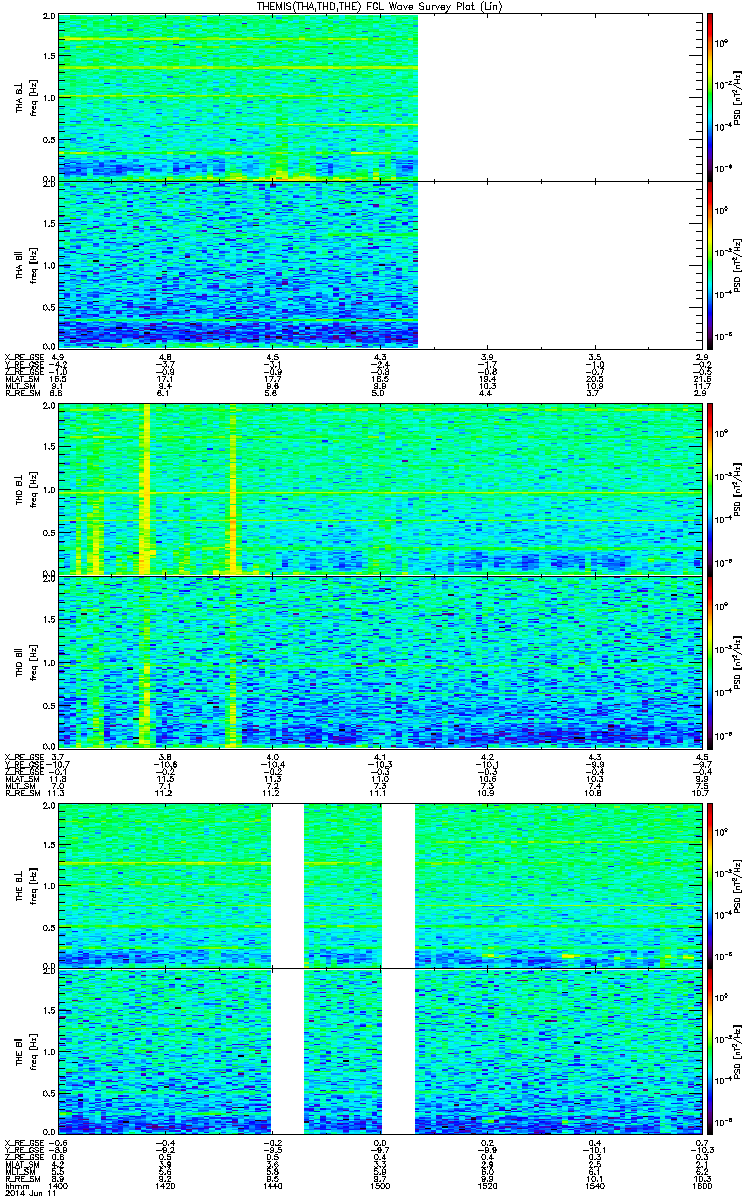Select the THE B-perpendicular spectrogram panel

coord(380,885)
